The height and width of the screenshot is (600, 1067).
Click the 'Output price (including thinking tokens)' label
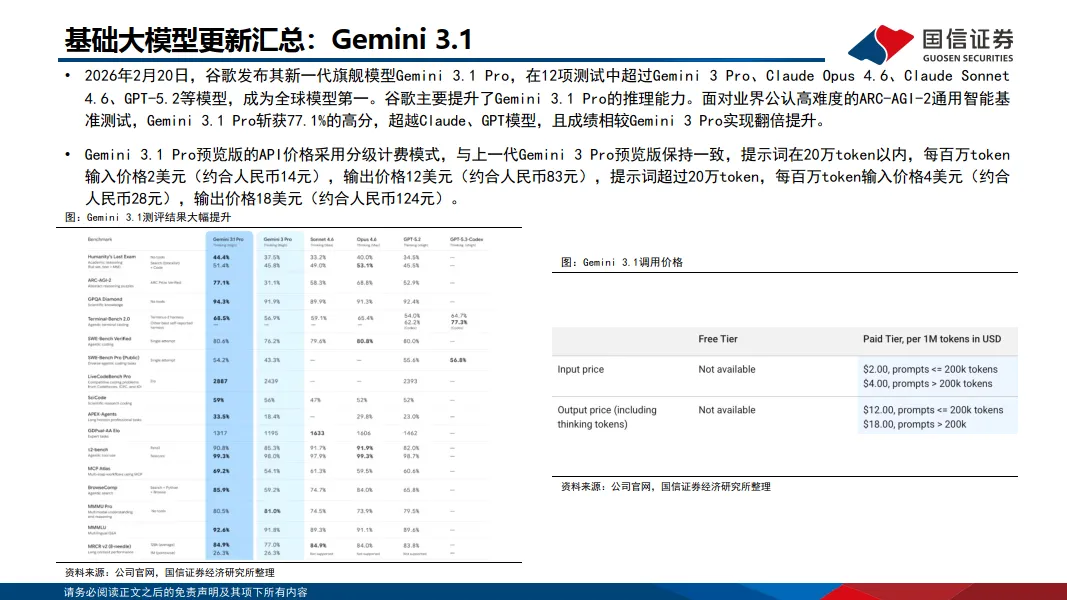click(607, 417)
